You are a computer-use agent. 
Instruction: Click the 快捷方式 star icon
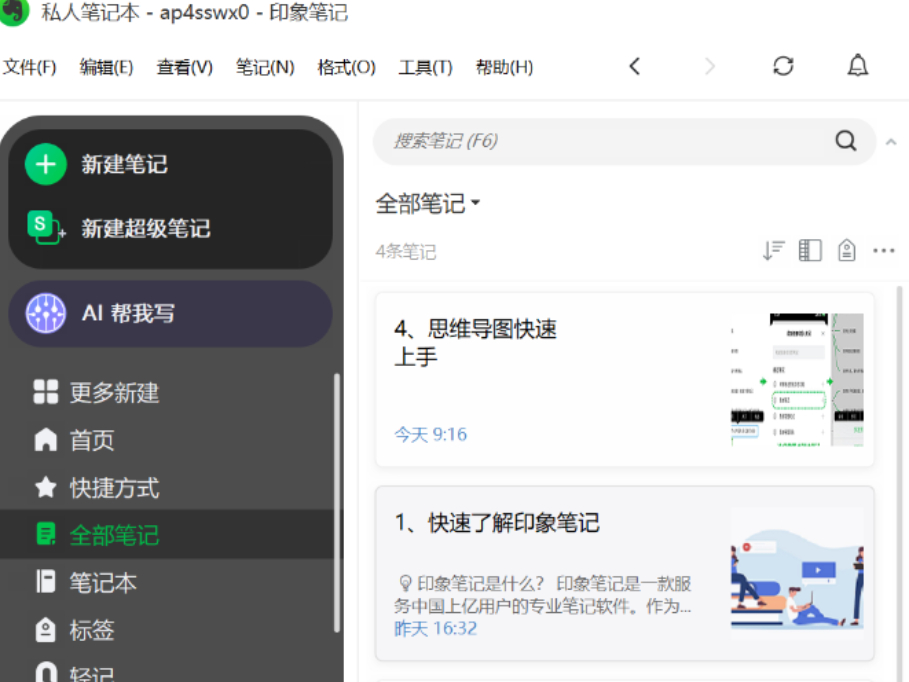[x=46, y=487]
